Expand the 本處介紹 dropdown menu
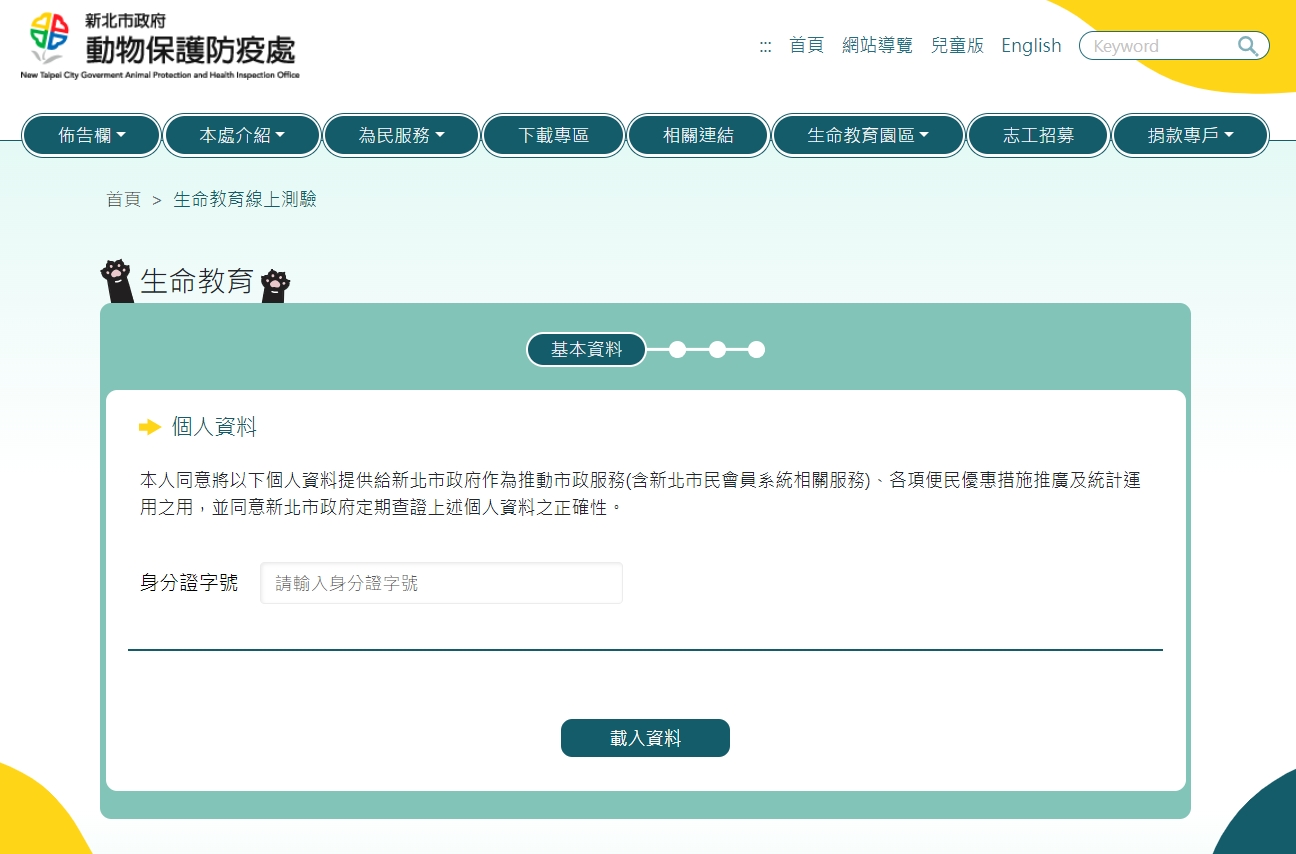The height and width of the screenshot is (854, 1296). (x=242, y=136)
